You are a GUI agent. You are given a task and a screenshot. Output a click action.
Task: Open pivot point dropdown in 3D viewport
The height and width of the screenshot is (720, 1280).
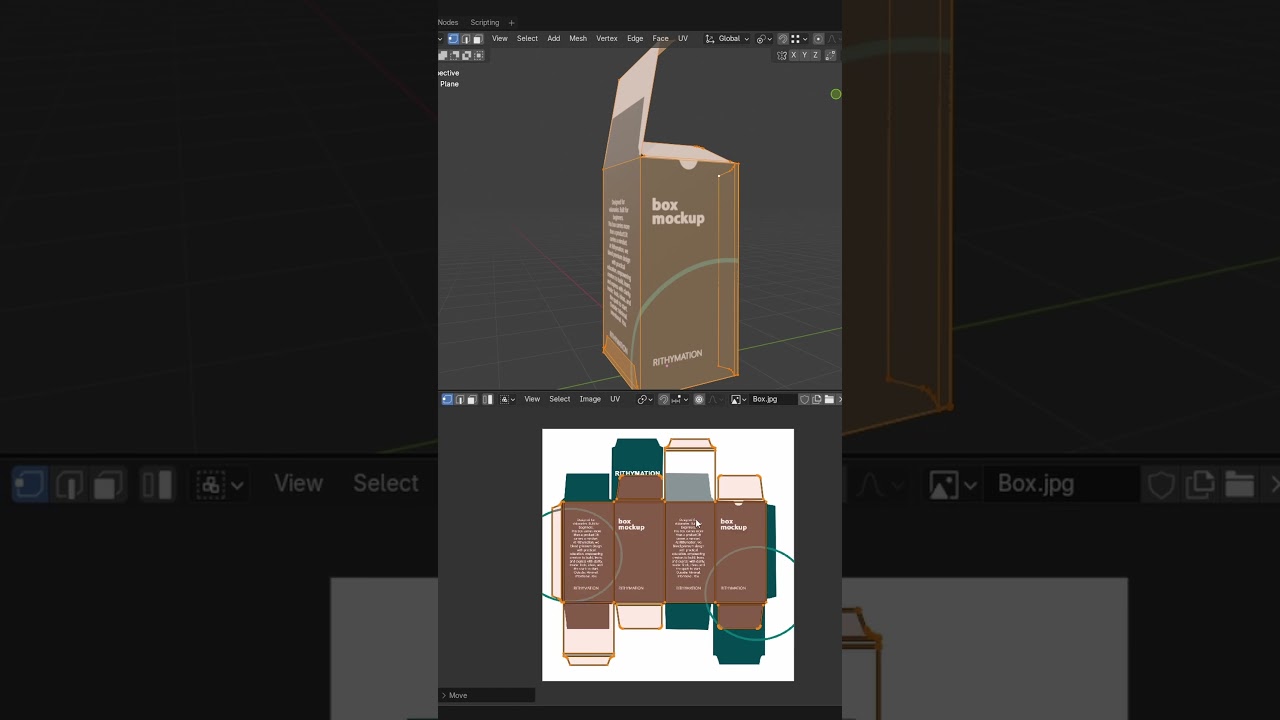[764, 39]
